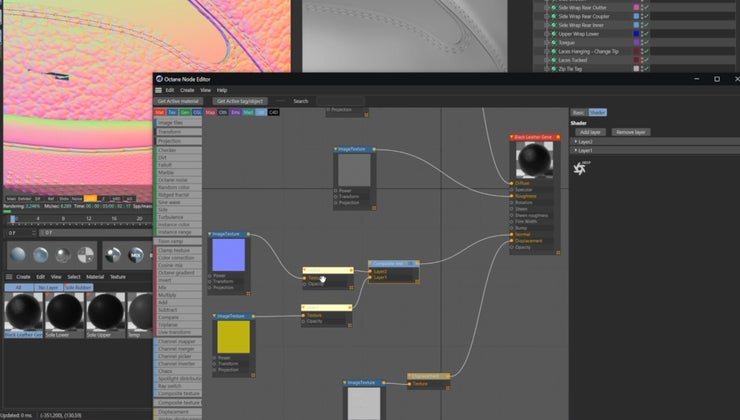Click Add layer button
Screen dimensions: 740x420
point(590,132)
